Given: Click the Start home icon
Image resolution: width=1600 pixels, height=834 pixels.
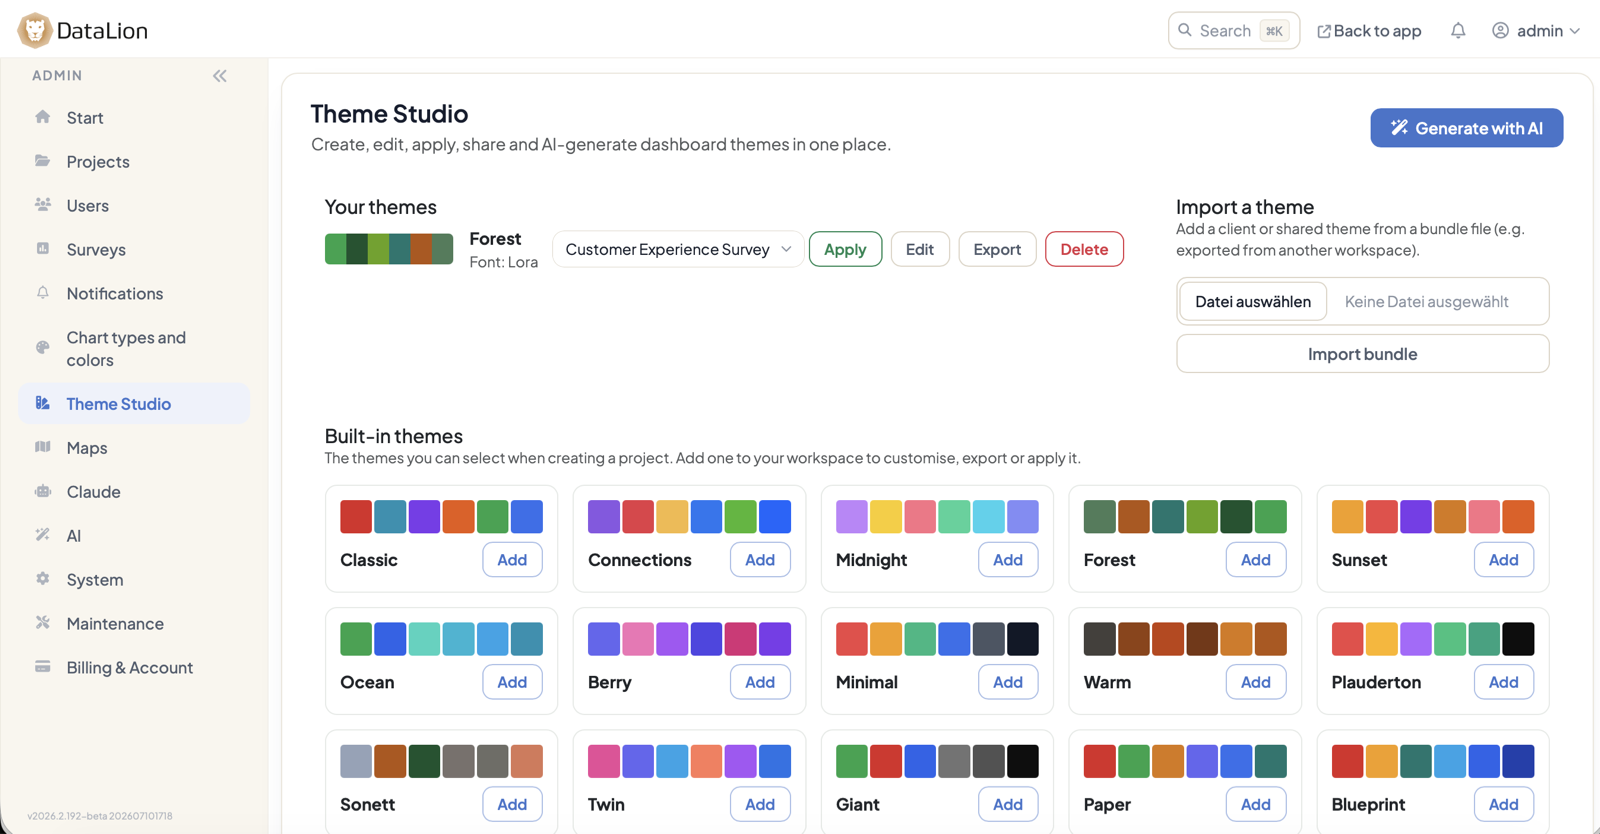Looking at the screenshot, I should click(43, 117).
